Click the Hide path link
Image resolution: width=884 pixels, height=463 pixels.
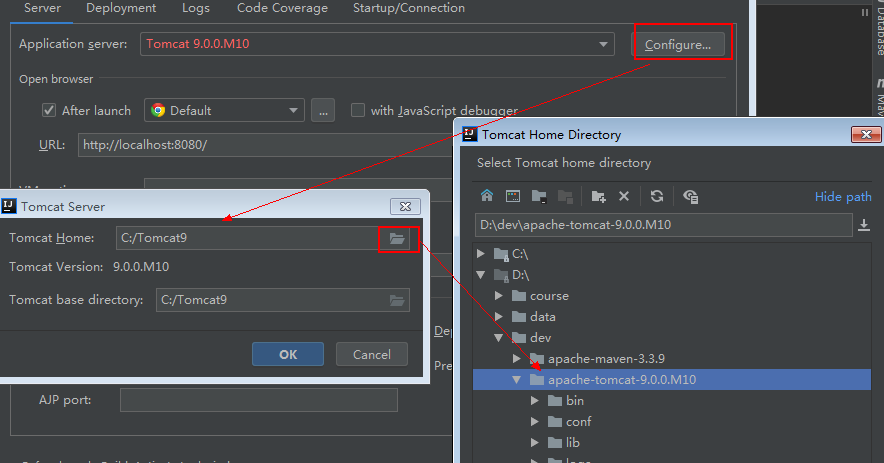(843, 196)
